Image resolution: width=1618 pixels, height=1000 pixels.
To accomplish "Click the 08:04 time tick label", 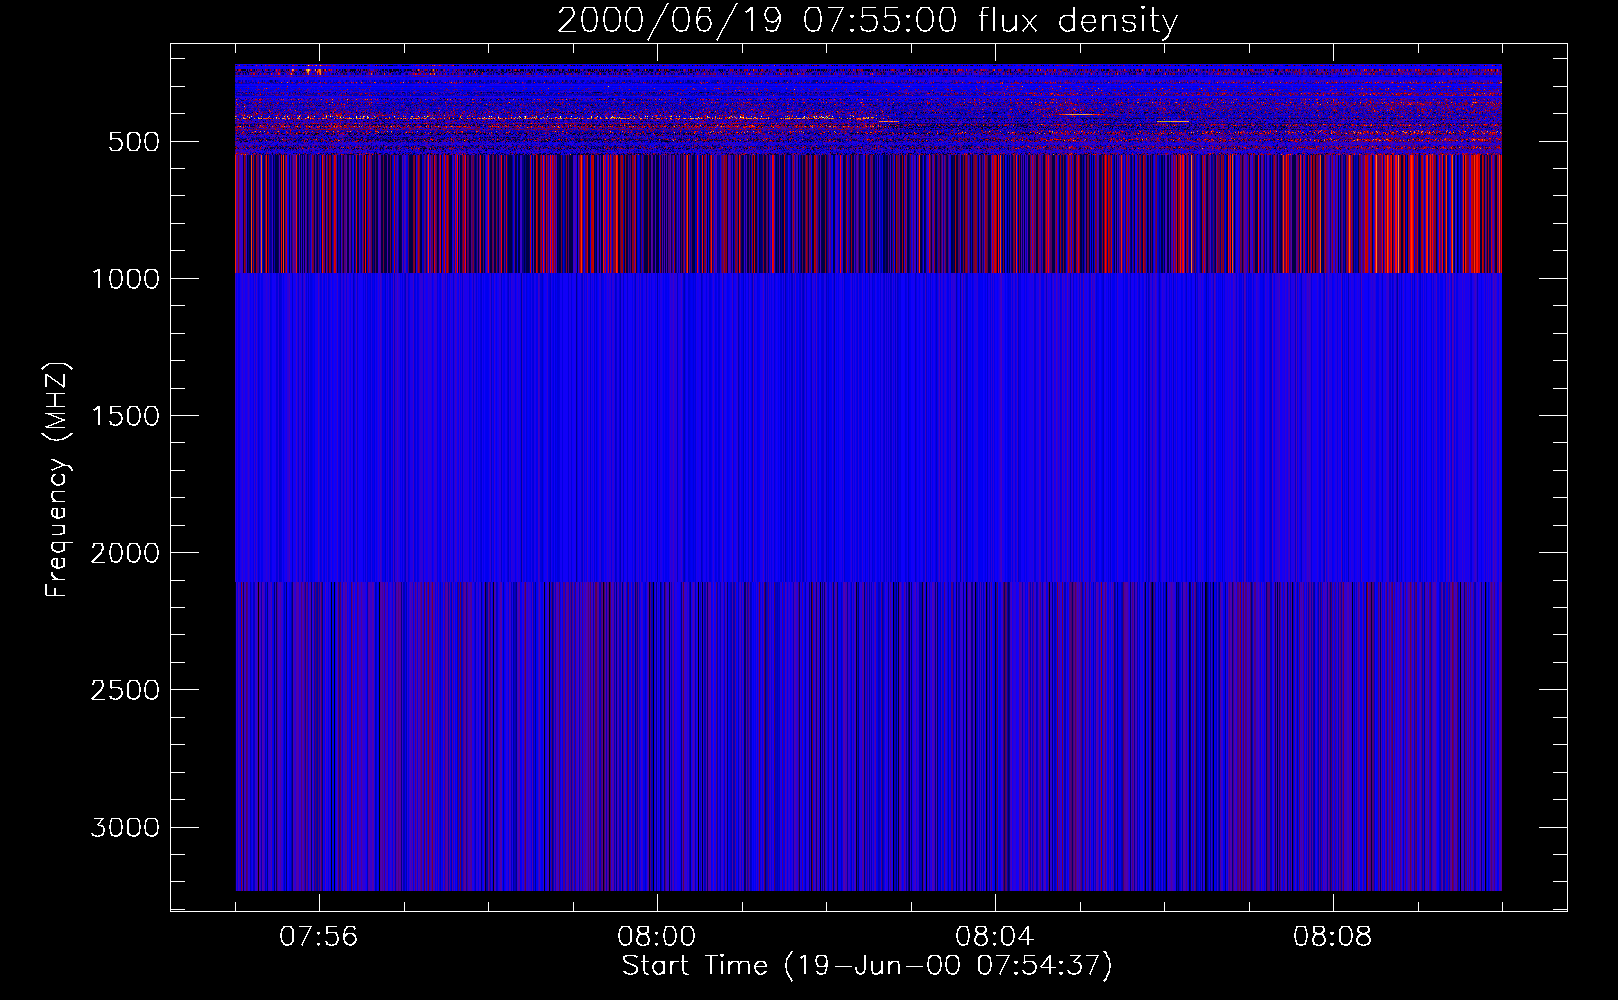I will pyautogui.click(x=995, y=937).
